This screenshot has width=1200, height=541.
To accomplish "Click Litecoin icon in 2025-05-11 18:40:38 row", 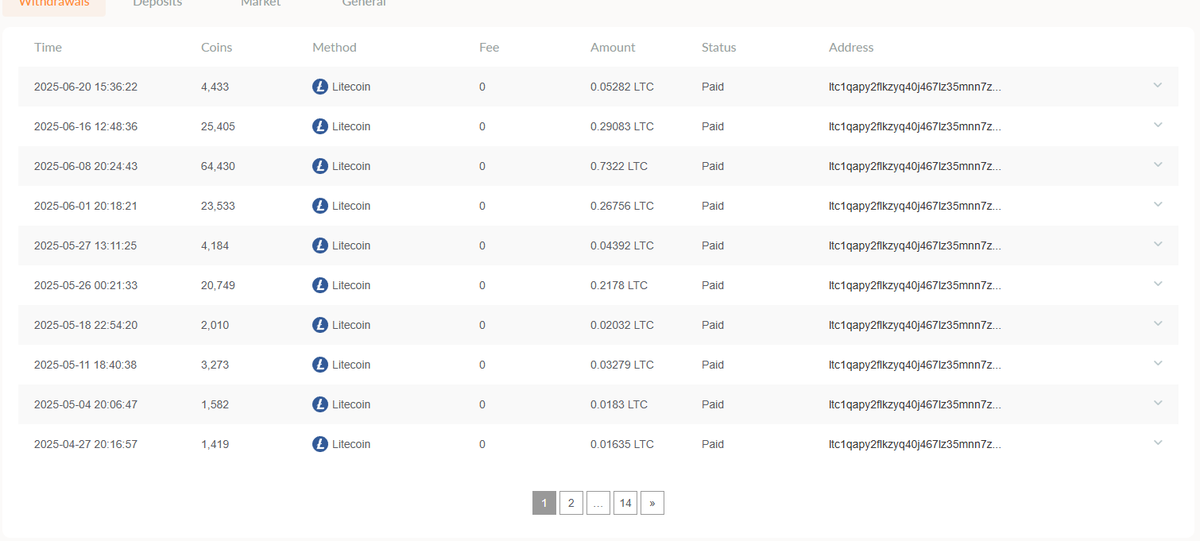I will click(320, 365).
